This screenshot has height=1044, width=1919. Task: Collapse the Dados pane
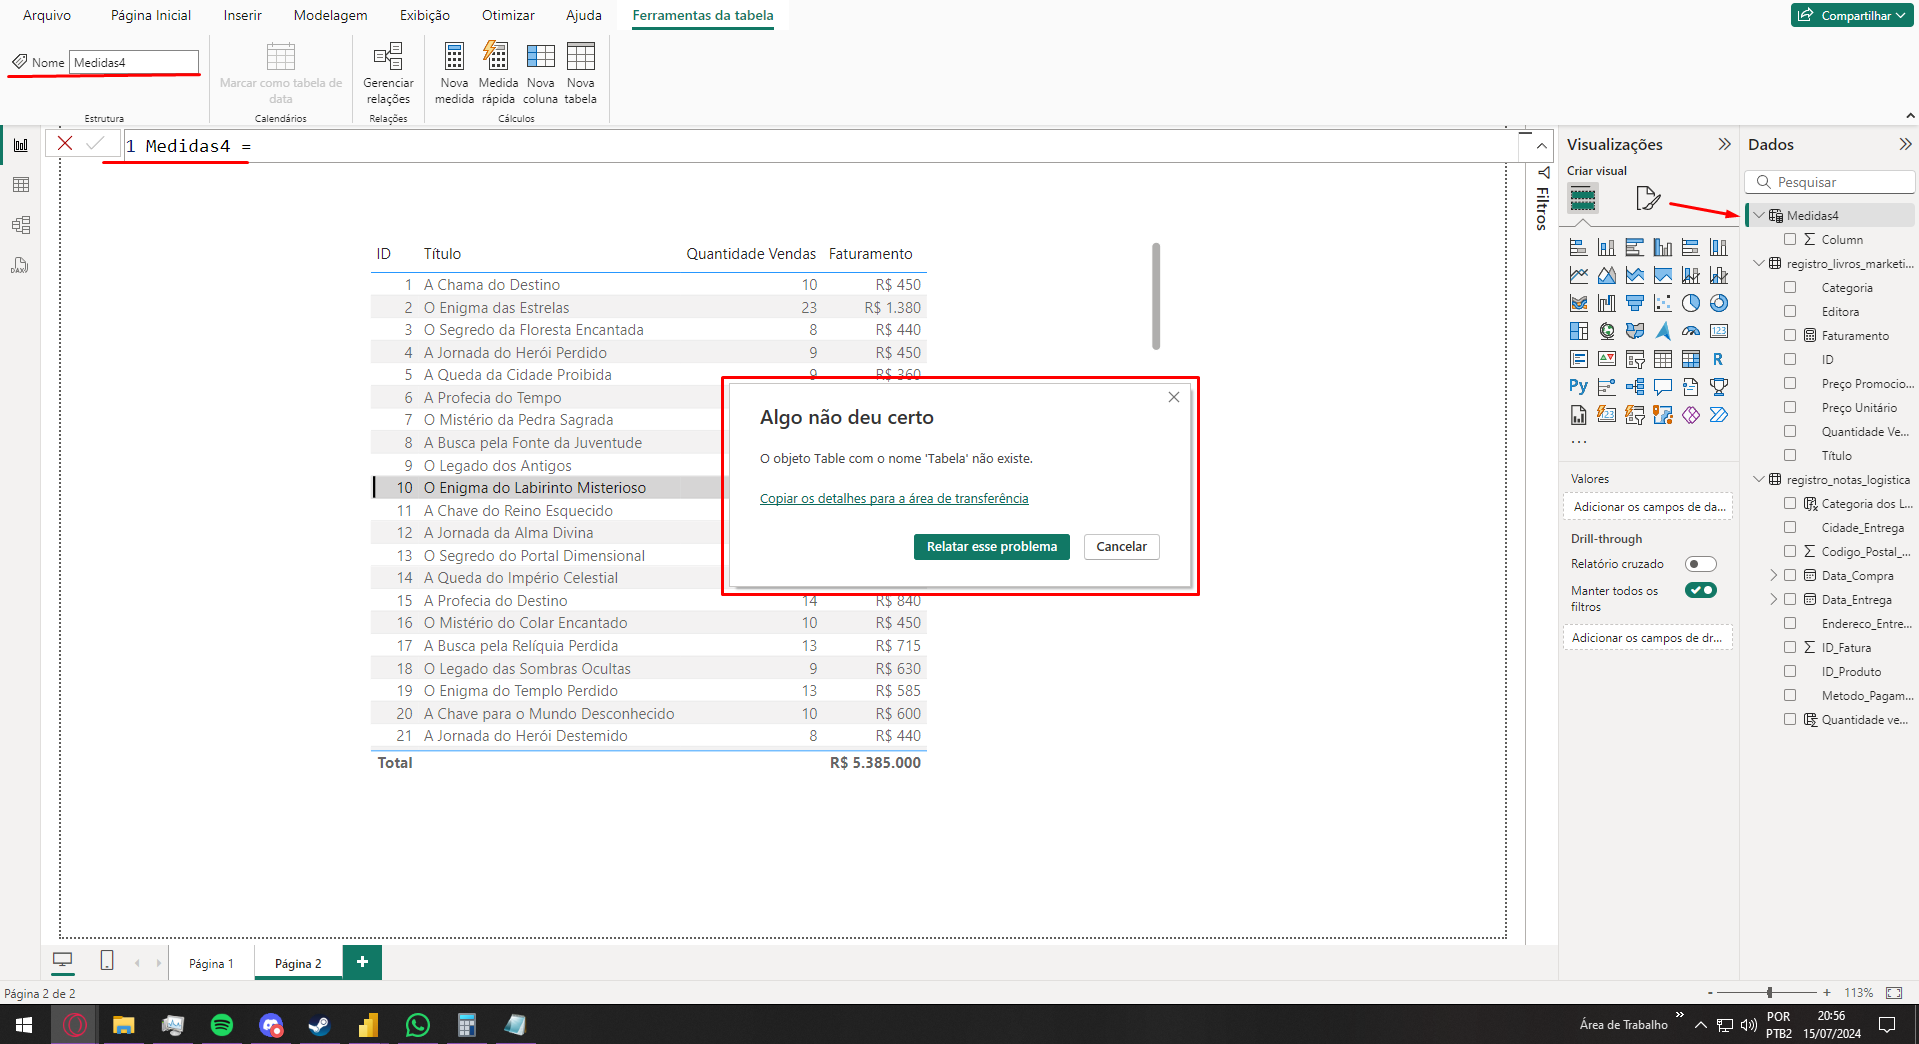coord(1905,144)
